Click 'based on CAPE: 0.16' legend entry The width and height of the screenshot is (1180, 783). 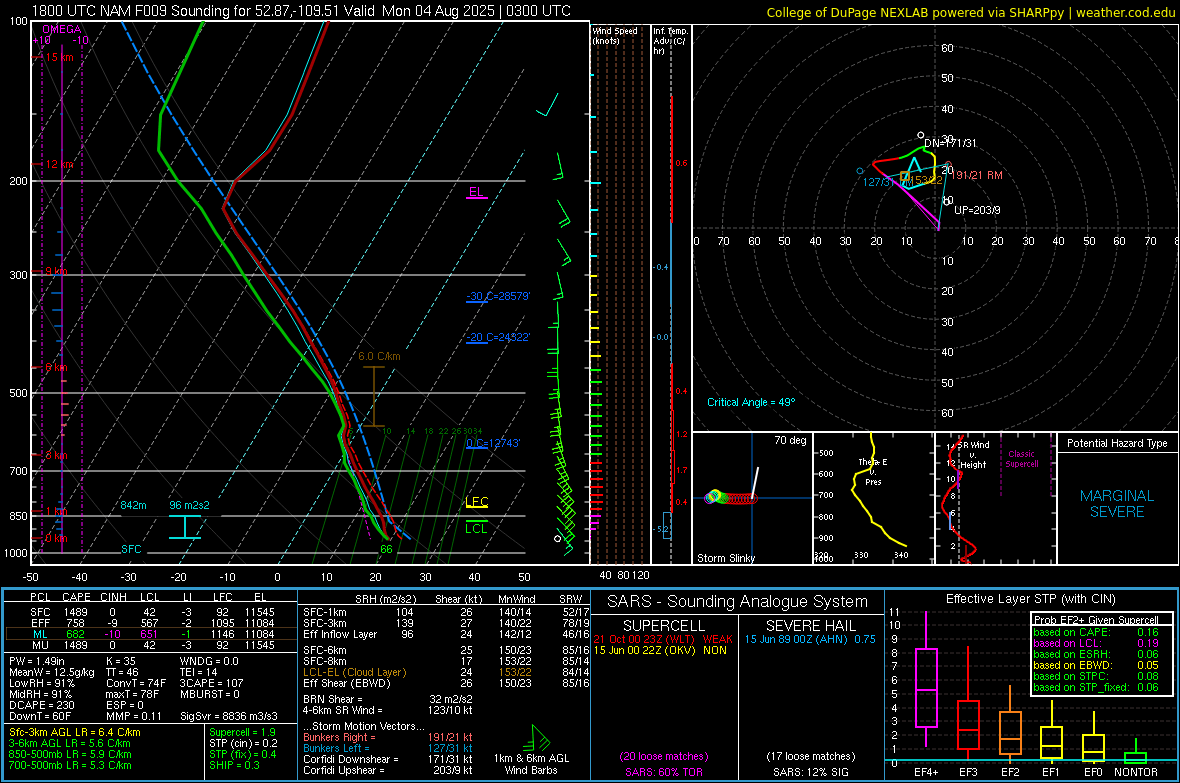click(1096, 632)
